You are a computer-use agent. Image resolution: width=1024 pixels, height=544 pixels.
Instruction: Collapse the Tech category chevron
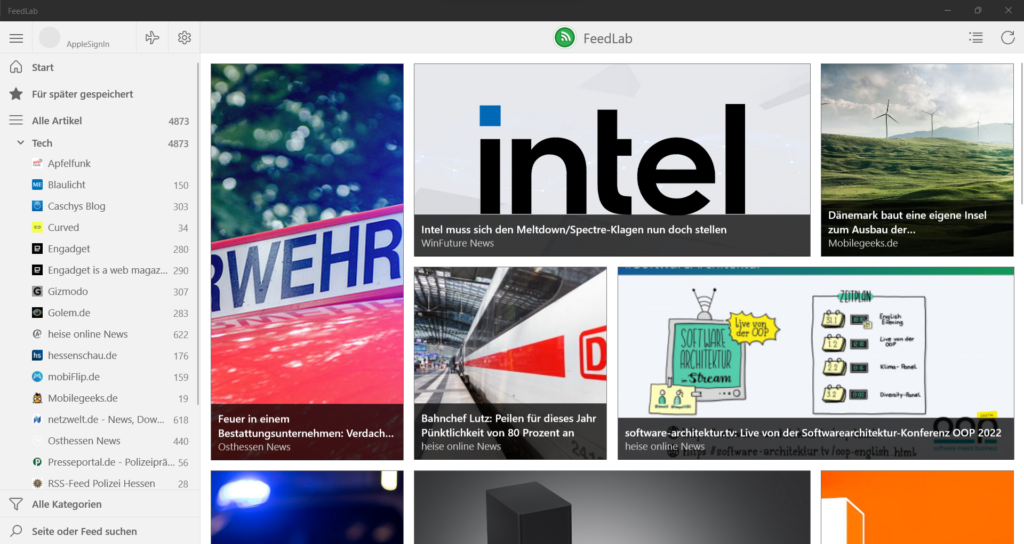coord(20,143)
